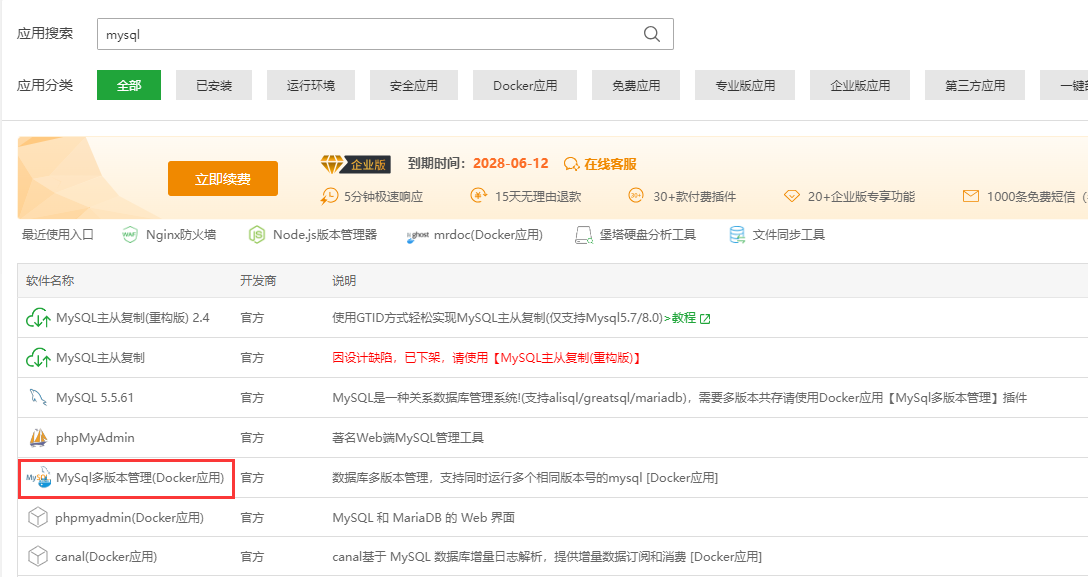This screenshot has width=1088, height=577.
Task: Click the 5分钟极速响应 clock icon
Action: (x=329, y=196)
